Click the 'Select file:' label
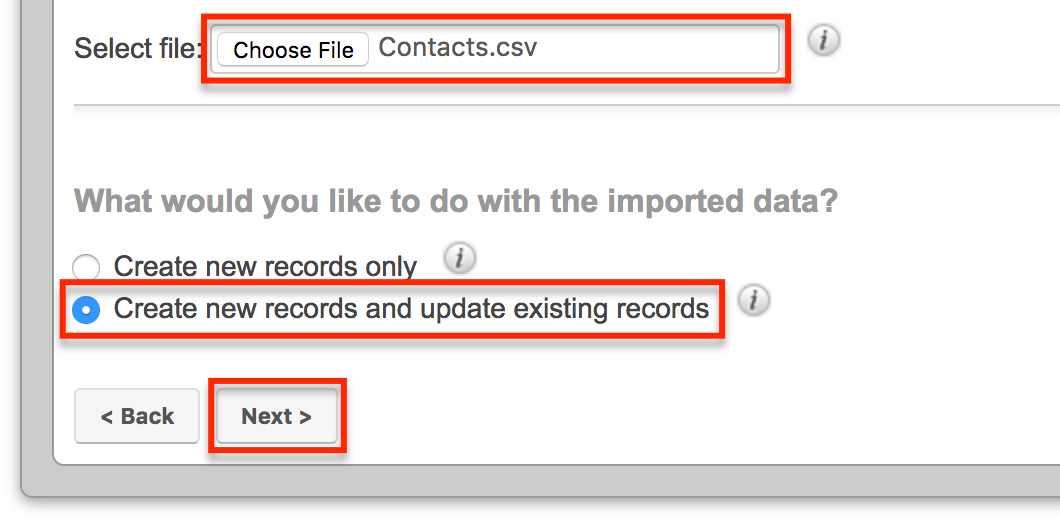 click(137, 48)
